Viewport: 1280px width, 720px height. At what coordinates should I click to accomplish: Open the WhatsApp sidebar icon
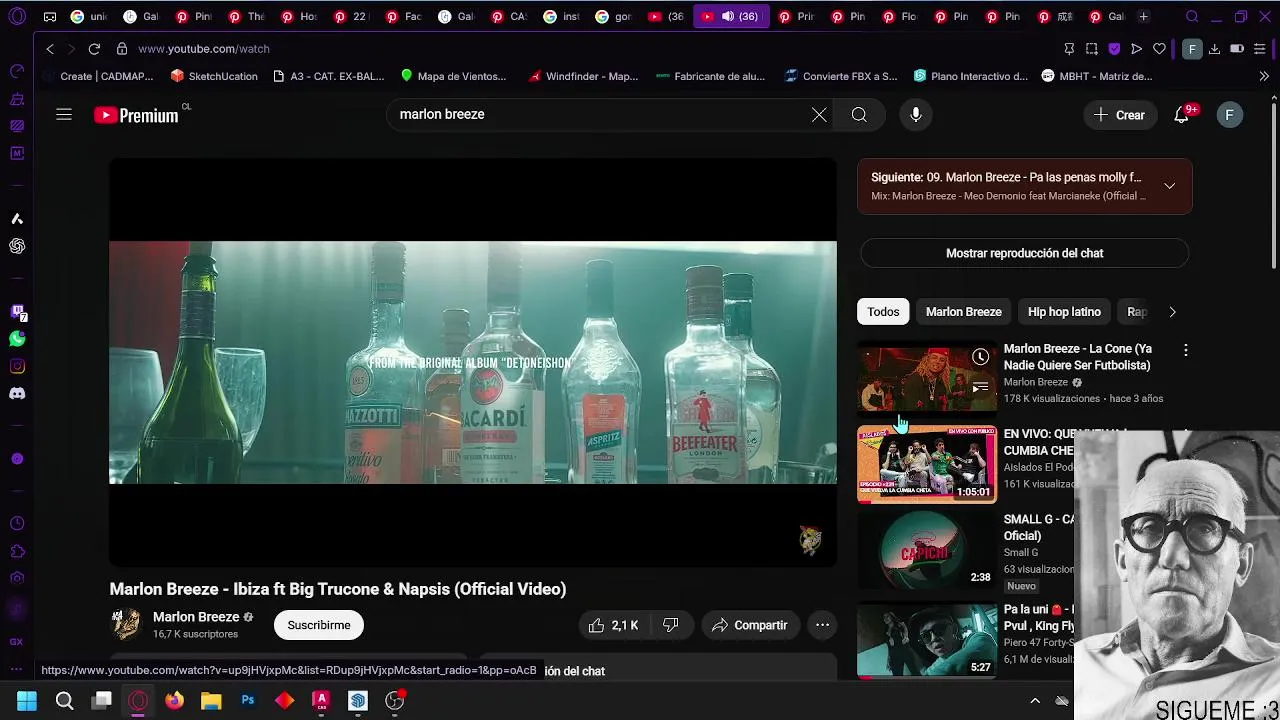pyautogui.click(x=17, y=339)
